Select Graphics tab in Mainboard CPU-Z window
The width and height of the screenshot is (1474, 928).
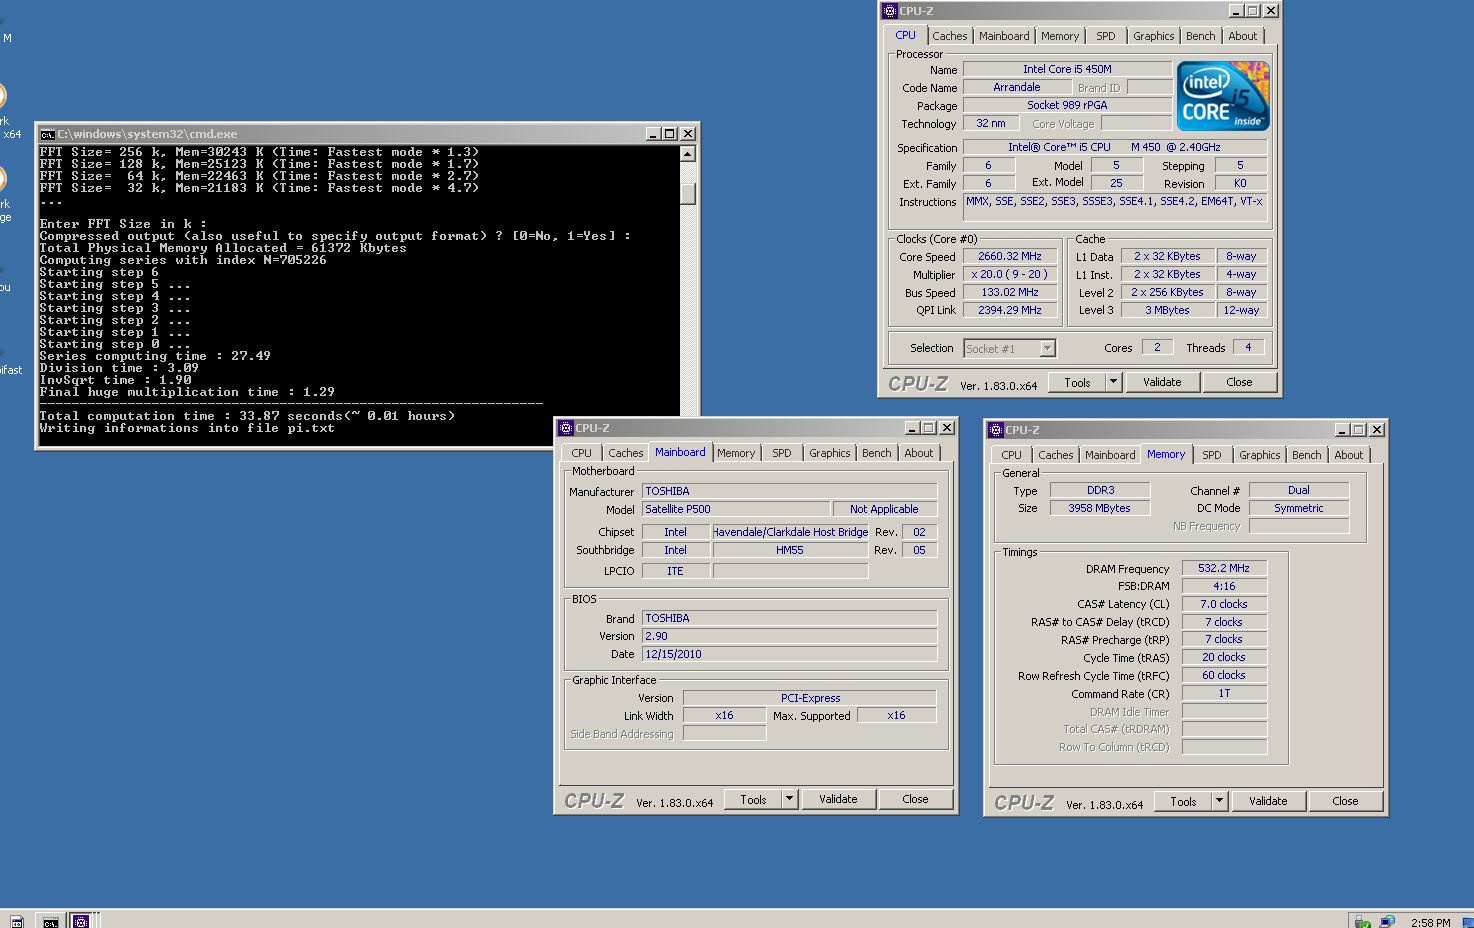(829, 453)
